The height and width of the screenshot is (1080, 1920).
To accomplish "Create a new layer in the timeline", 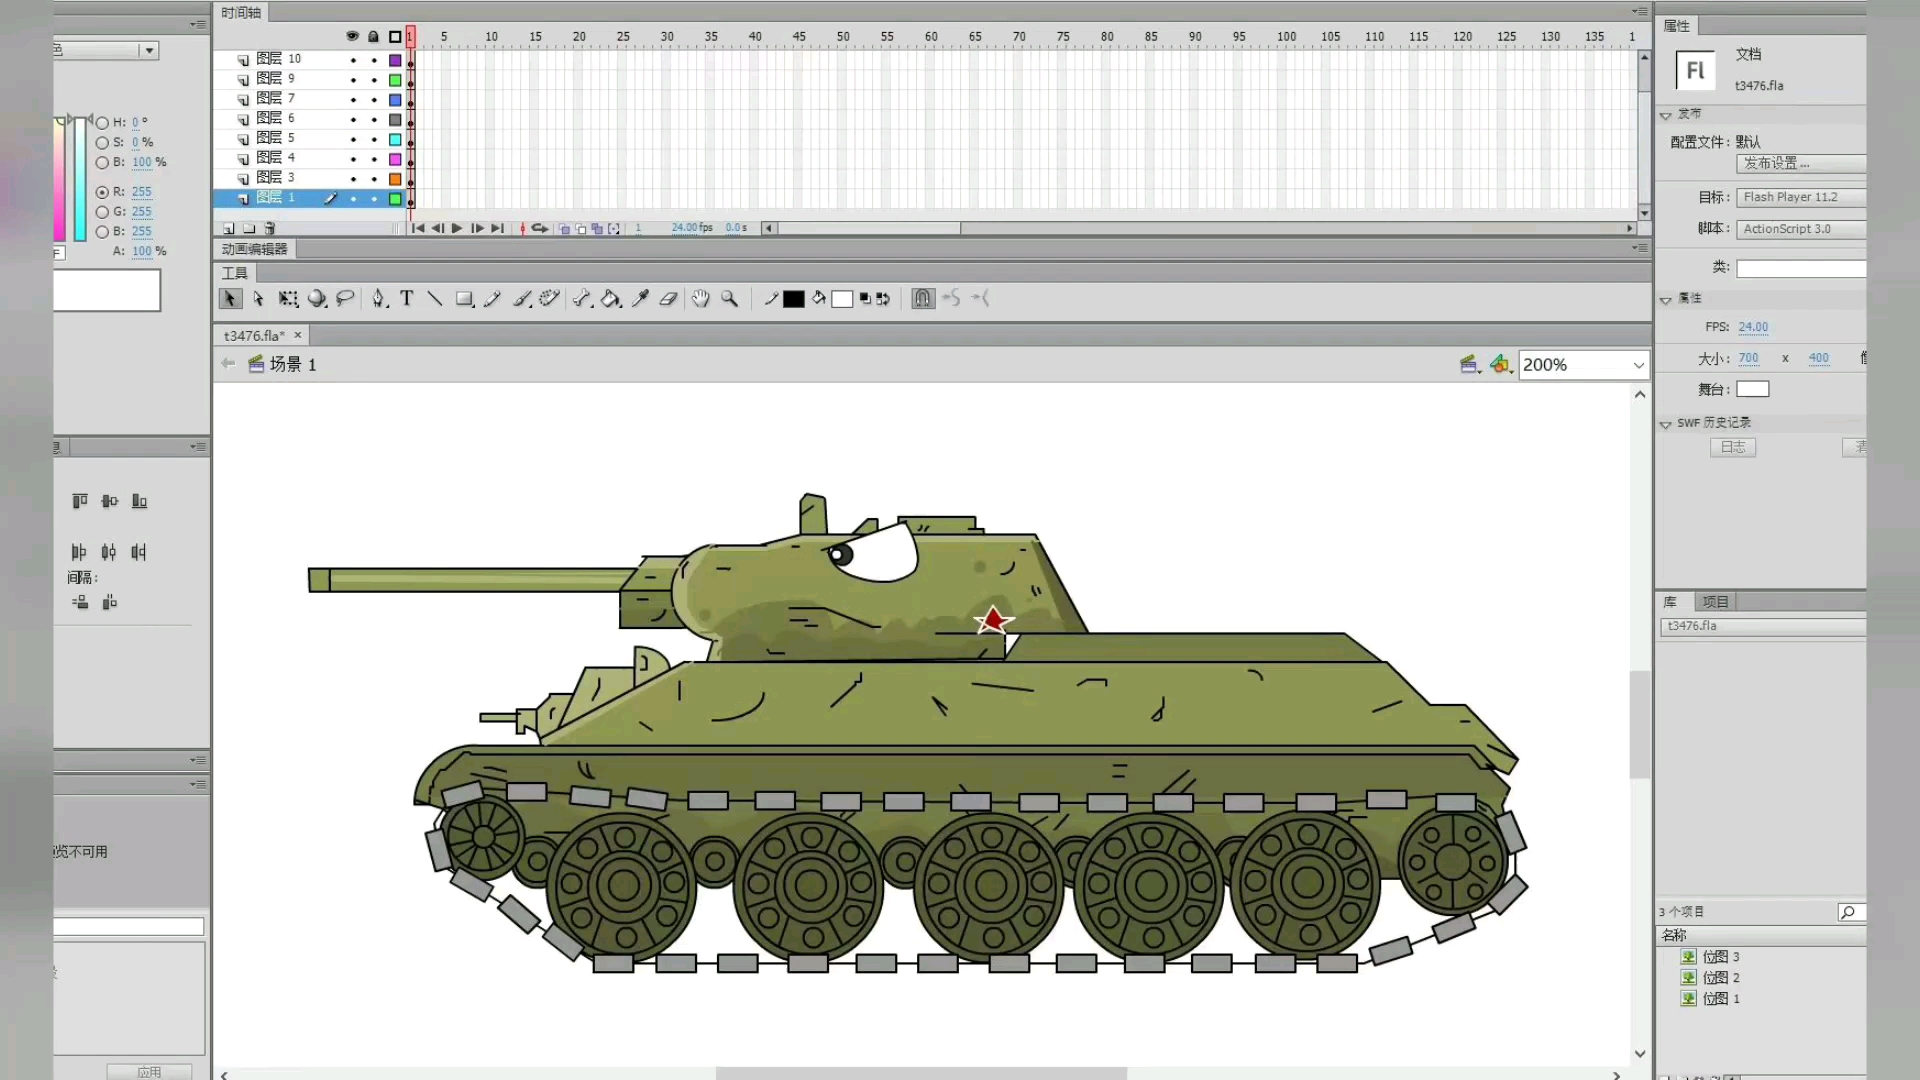I will tap(228, 228).
